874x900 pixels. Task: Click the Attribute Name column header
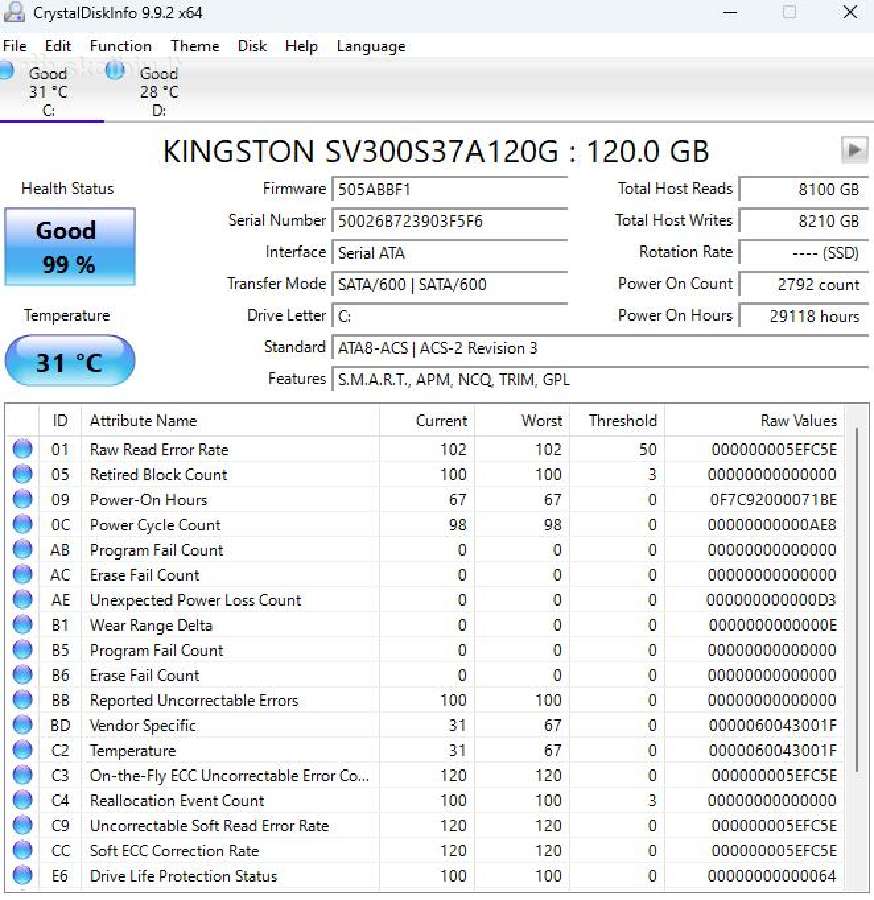tap(230, 421)
